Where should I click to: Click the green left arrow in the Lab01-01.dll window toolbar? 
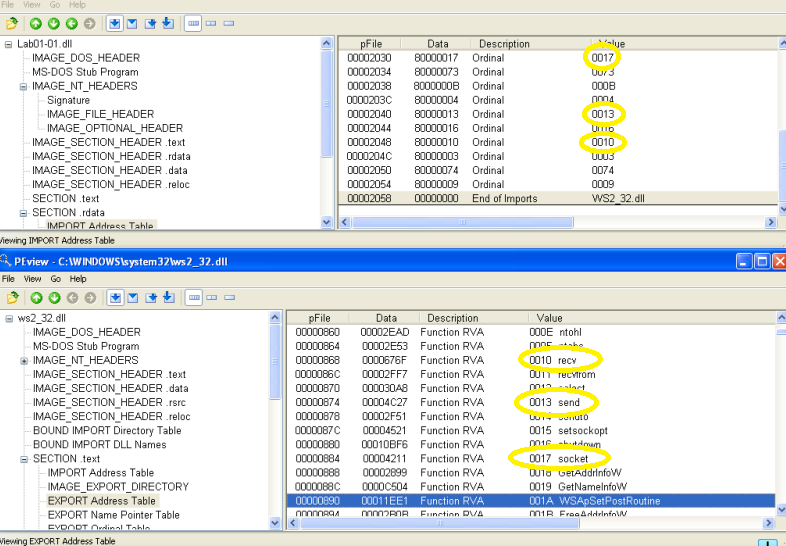(x=71, y=23)
